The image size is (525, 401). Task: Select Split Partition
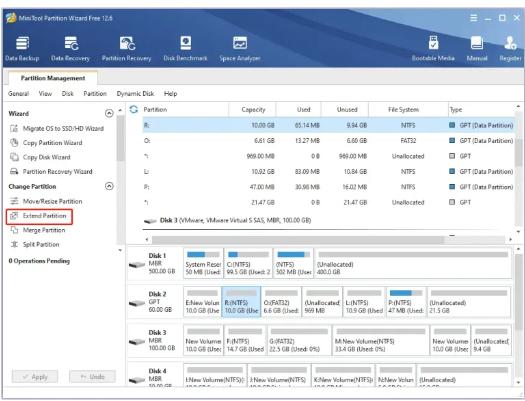click(35, 245)
